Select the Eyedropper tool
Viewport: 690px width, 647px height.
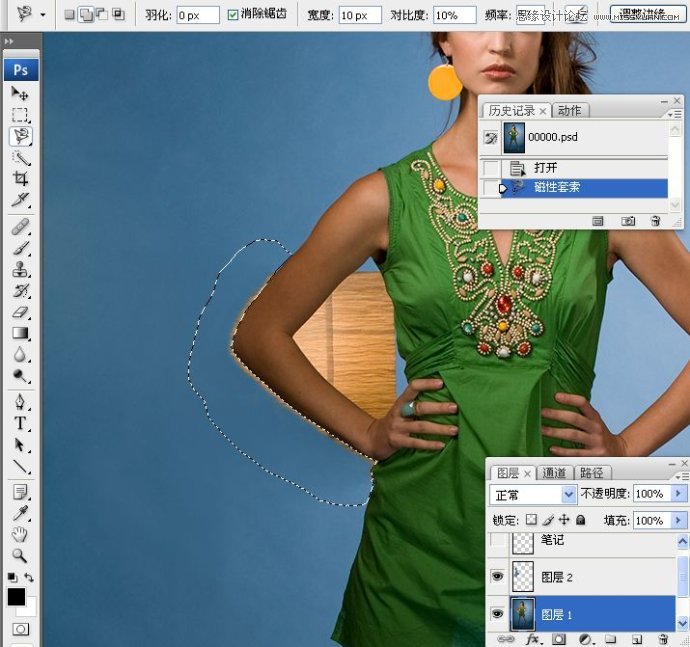click(20, 513)
